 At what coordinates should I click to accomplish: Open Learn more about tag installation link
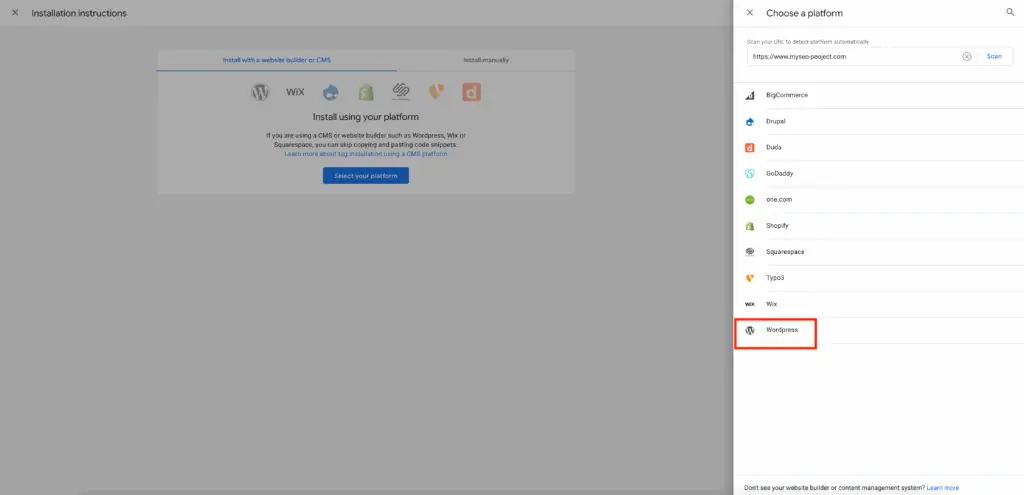tap(366, 154)
